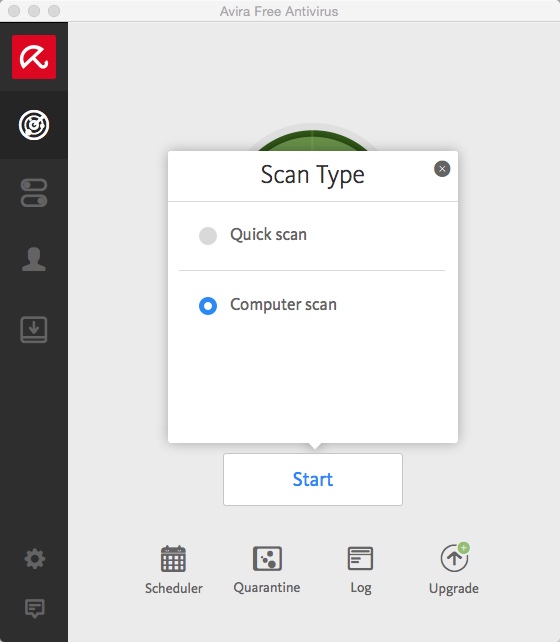The width and height of the screenshot is (560, 642).
Task: Open settings gear in the sidebar
Action: coord(35,559)
